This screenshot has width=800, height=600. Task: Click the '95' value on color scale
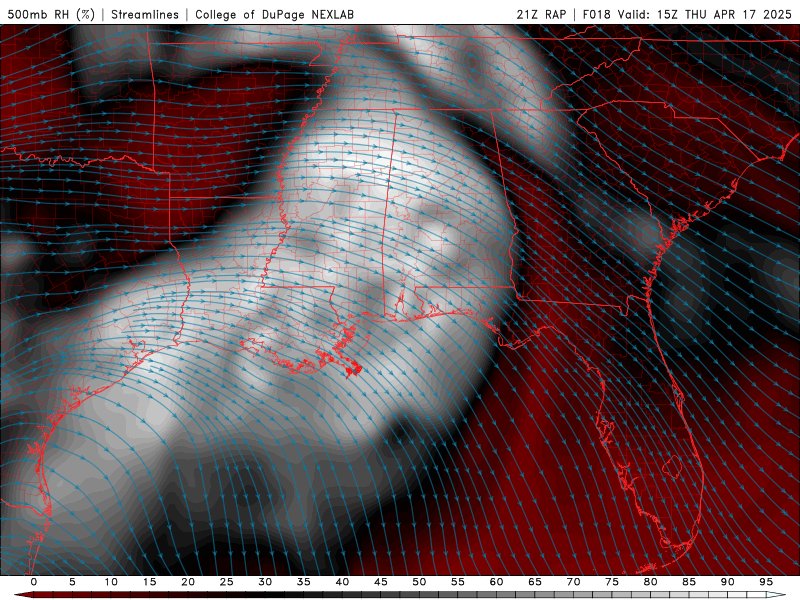(x=766, y=582)
